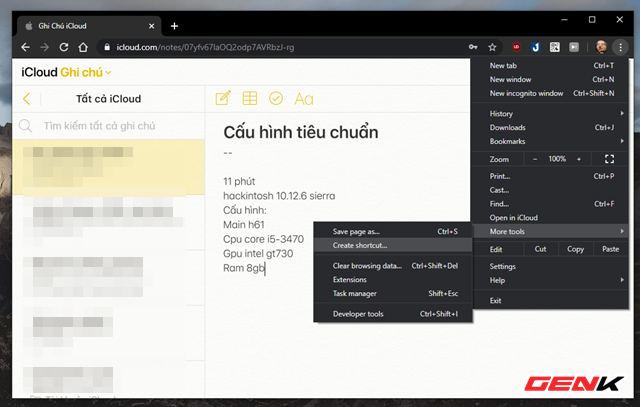Click Copy in the Edit row

[575, 249]
